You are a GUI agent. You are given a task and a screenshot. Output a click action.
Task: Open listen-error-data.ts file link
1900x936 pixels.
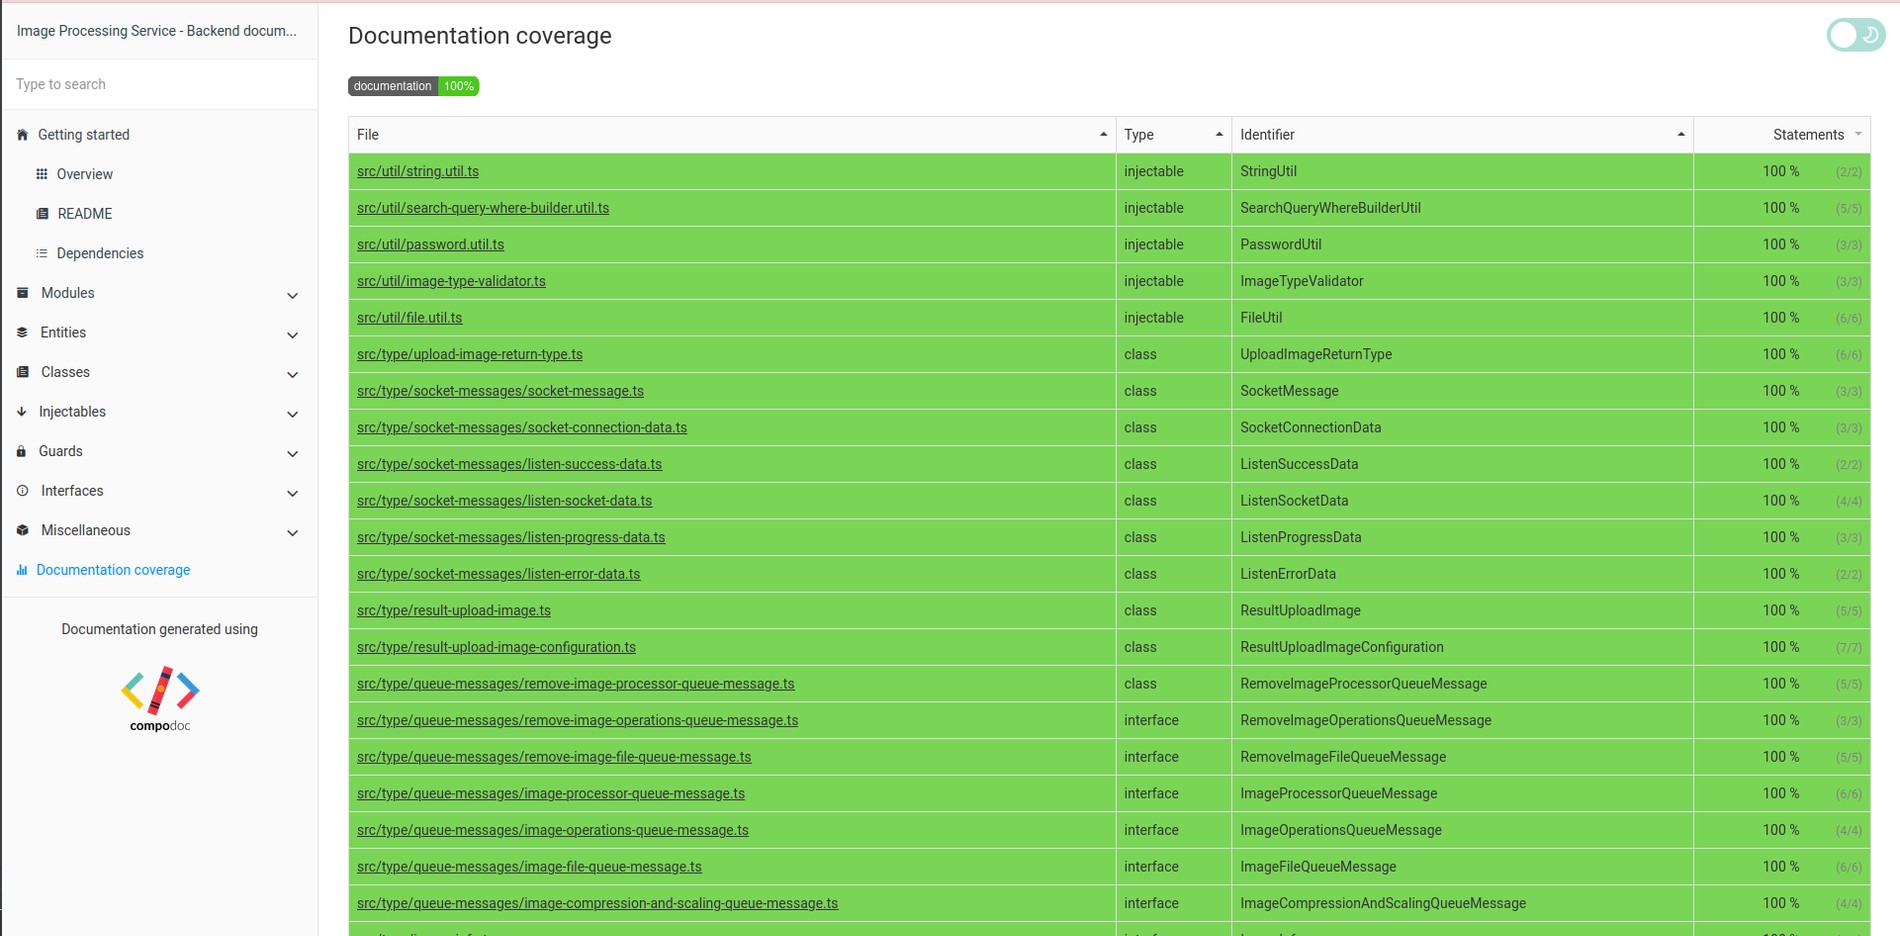pyautogui.click(x=498, y=574)
